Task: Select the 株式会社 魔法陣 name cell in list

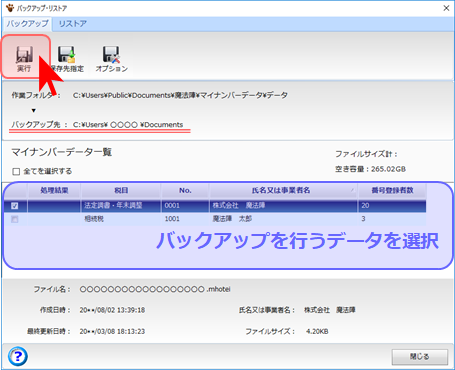Action: tap(283, 206)
